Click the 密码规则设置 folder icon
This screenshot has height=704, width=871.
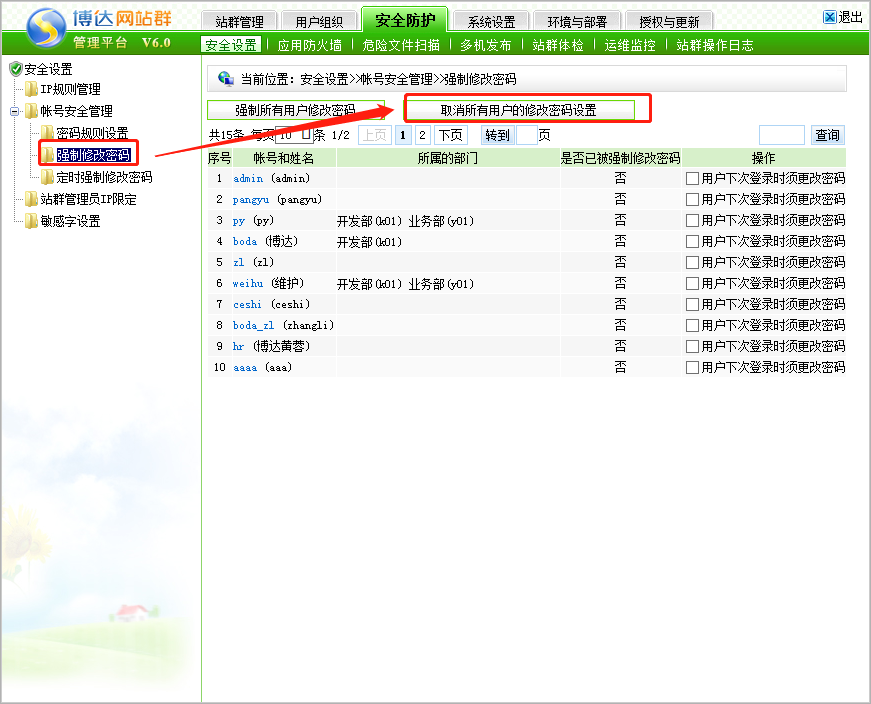tap(47, 133)
